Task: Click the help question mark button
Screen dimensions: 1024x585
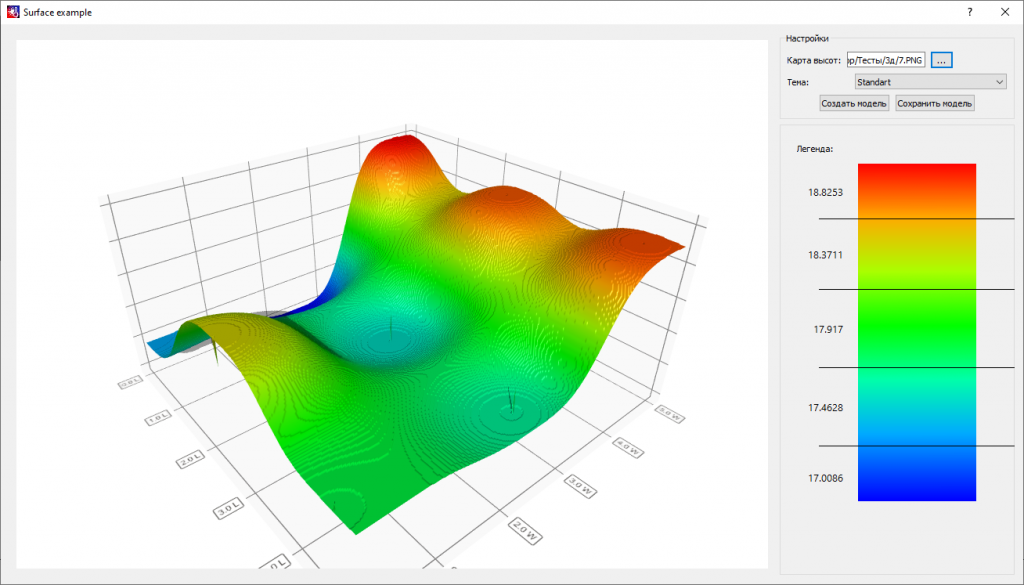Action: pos(970,12)
